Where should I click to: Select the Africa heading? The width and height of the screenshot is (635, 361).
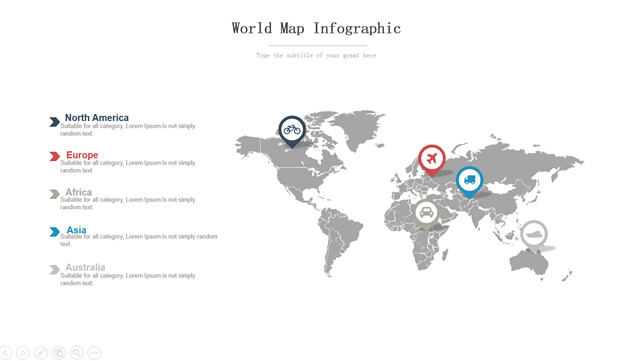[x=79, y=192]
